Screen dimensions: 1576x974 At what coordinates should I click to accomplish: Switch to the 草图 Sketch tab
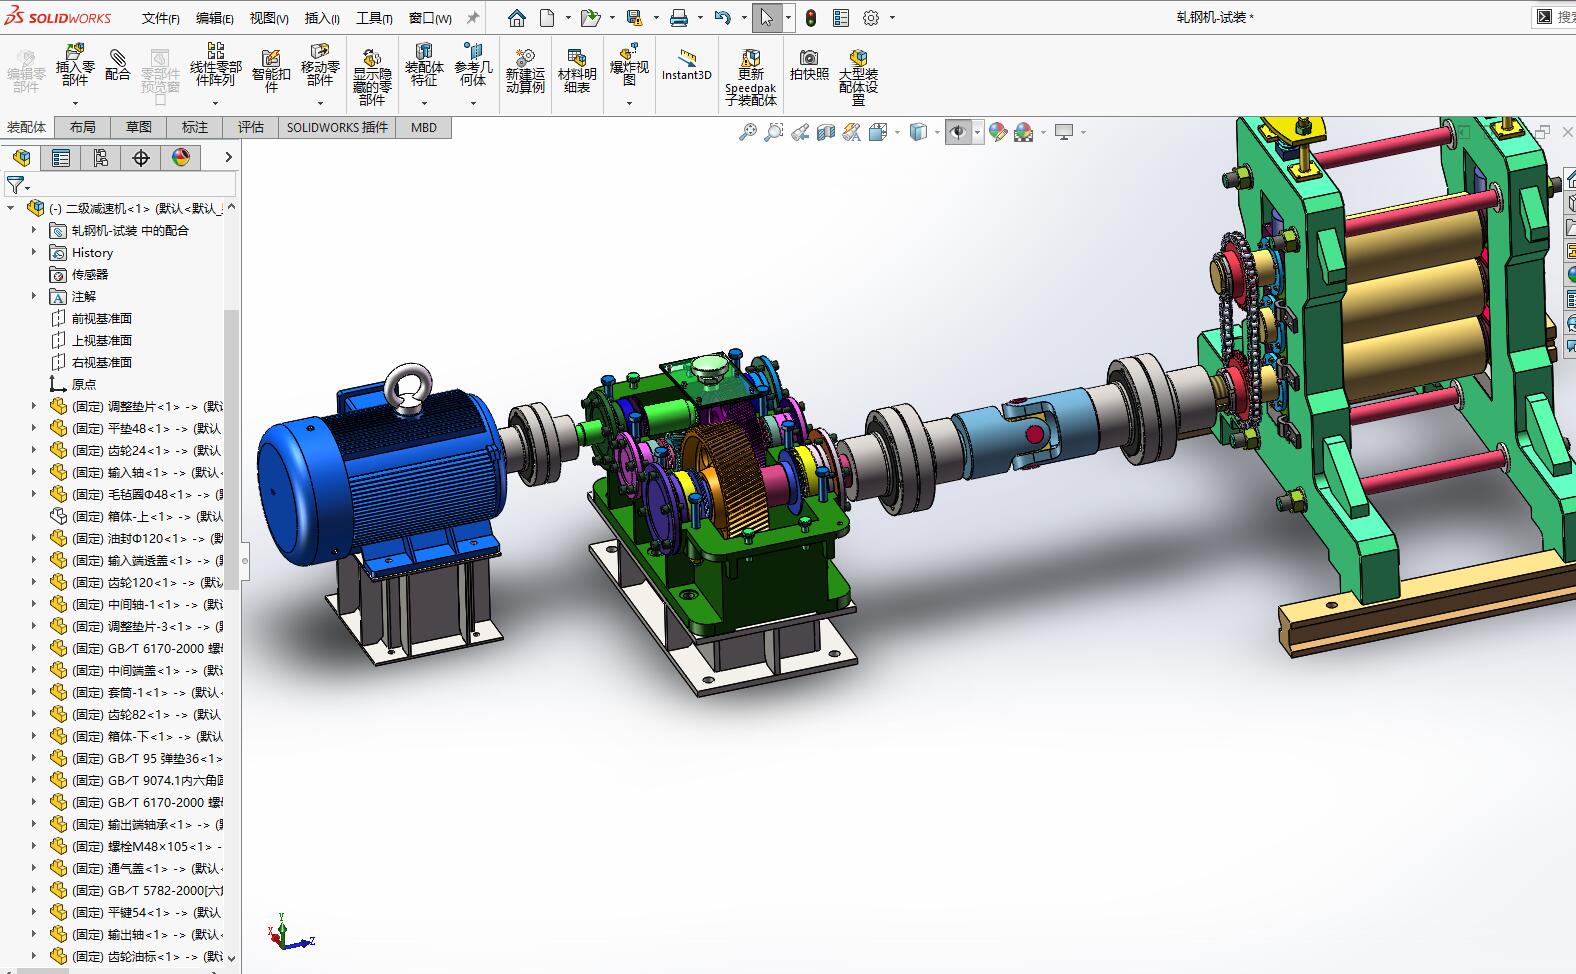[139, 127]
